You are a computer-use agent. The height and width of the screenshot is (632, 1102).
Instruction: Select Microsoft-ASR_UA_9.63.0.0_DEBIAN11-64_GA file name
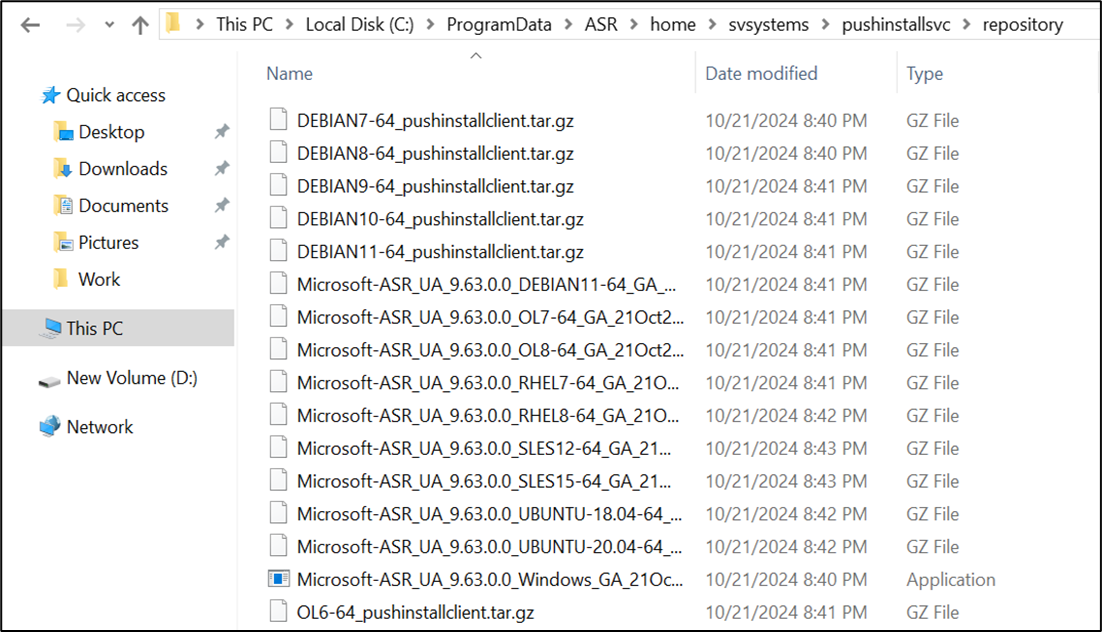pos(486,284)
